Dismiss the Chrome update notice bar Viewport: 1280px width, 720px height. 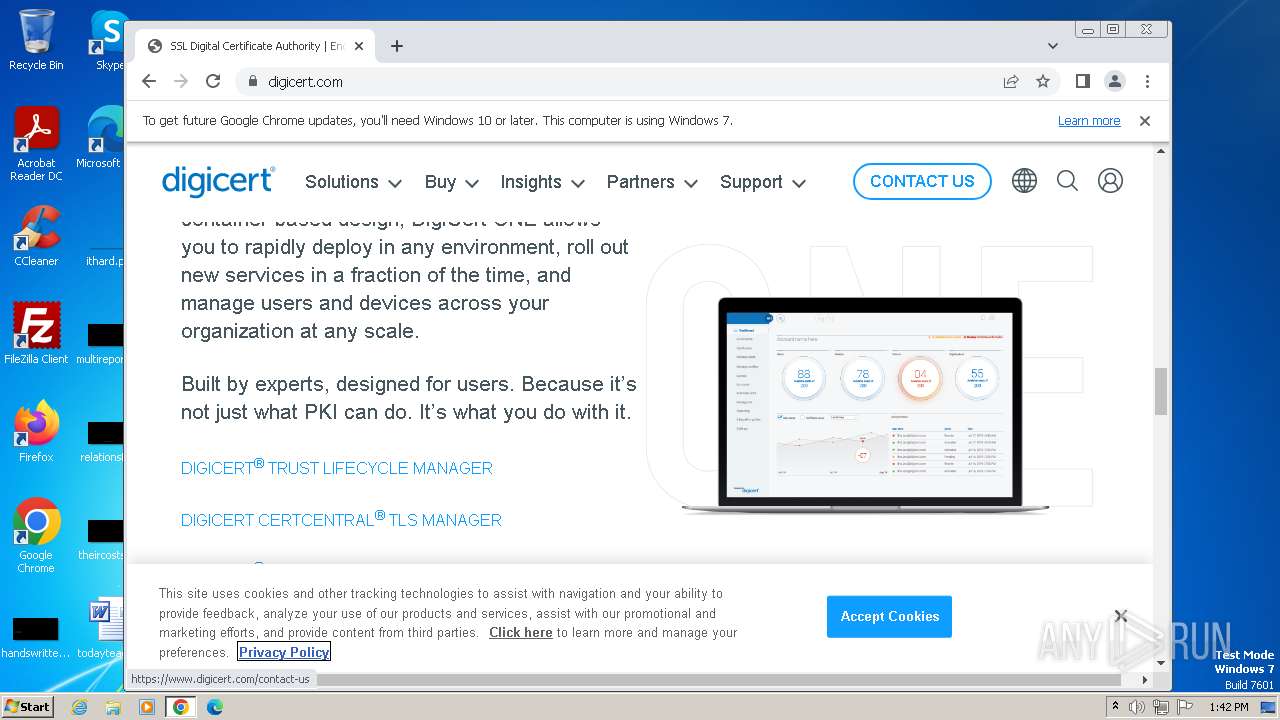pyautogui.click(x=1145, y=121)
